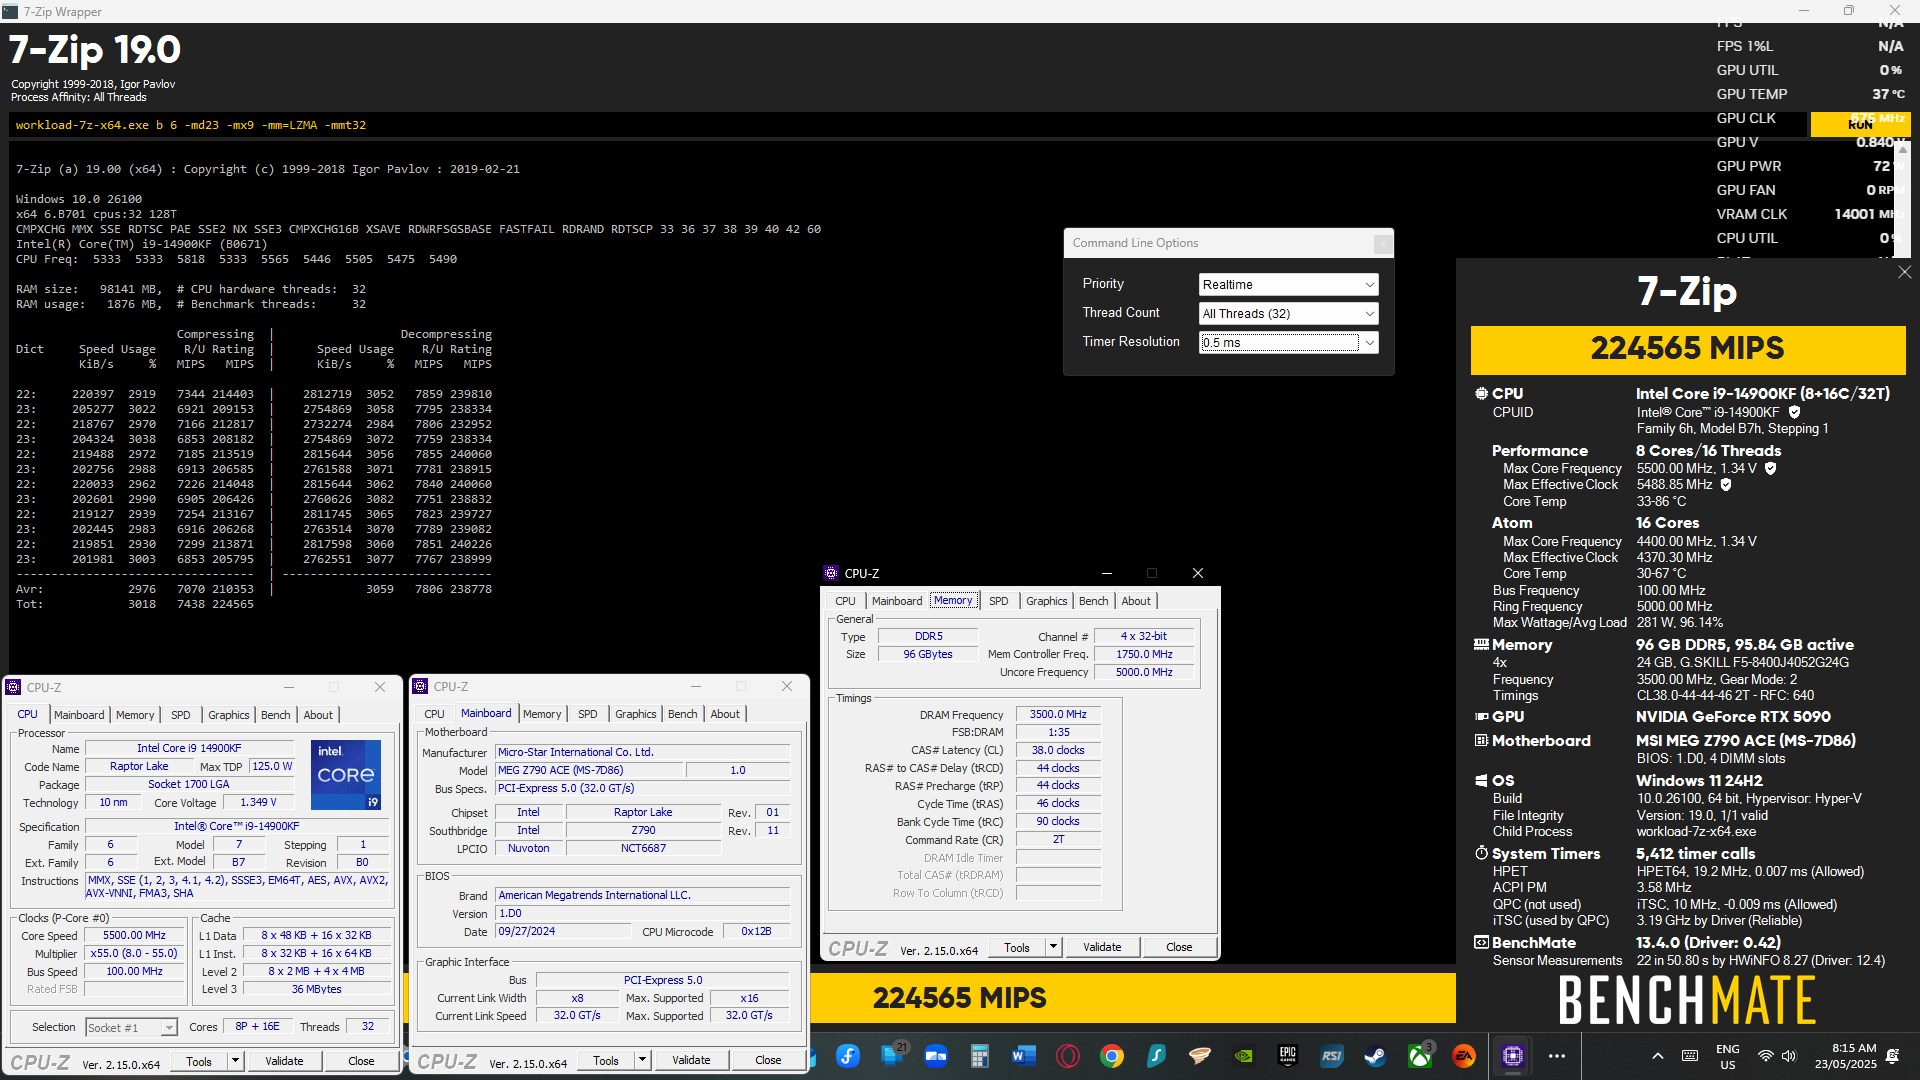Viewport: 1920px width, 1080px height.
Task: Open Graphics tab in left CPU-Z window
Action: 229,715
